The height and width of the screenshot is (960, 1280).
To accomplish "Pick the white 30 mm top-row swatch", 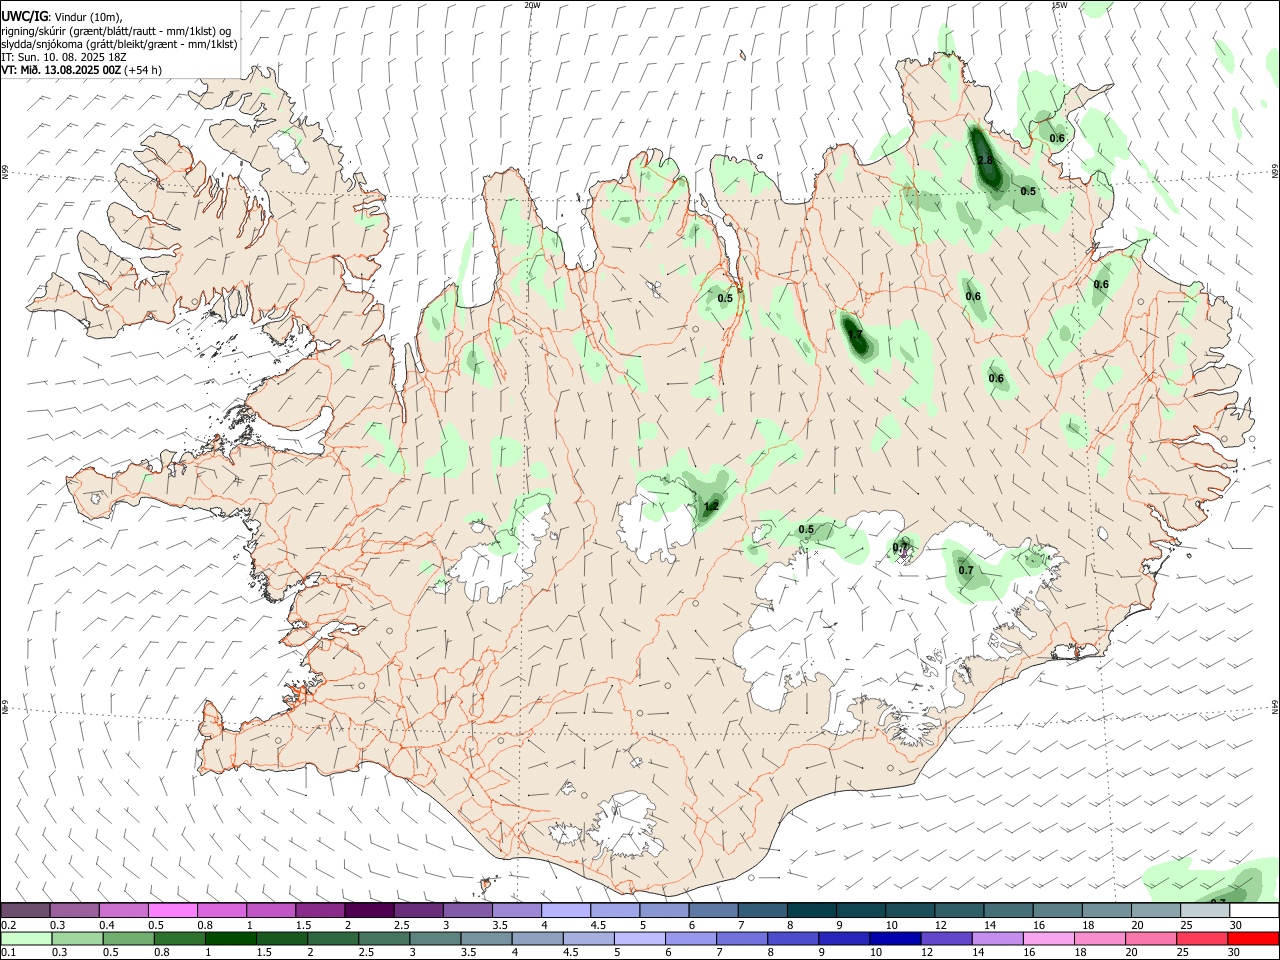I will coord(1255,910).
